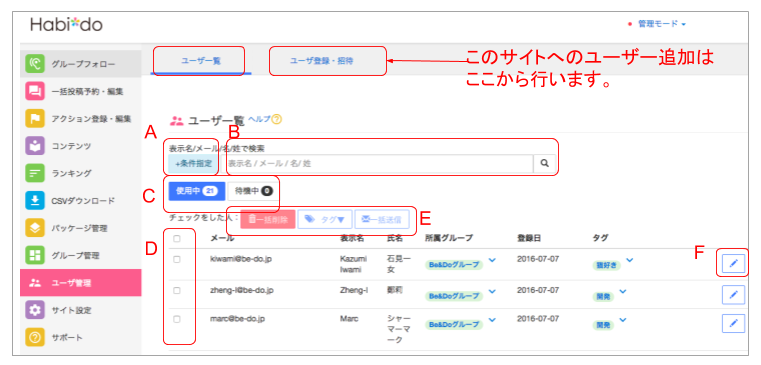The width and height of the screenshot is (761, 365).
Task: Show 待機中 users filter
Action: tap(253, 191)
